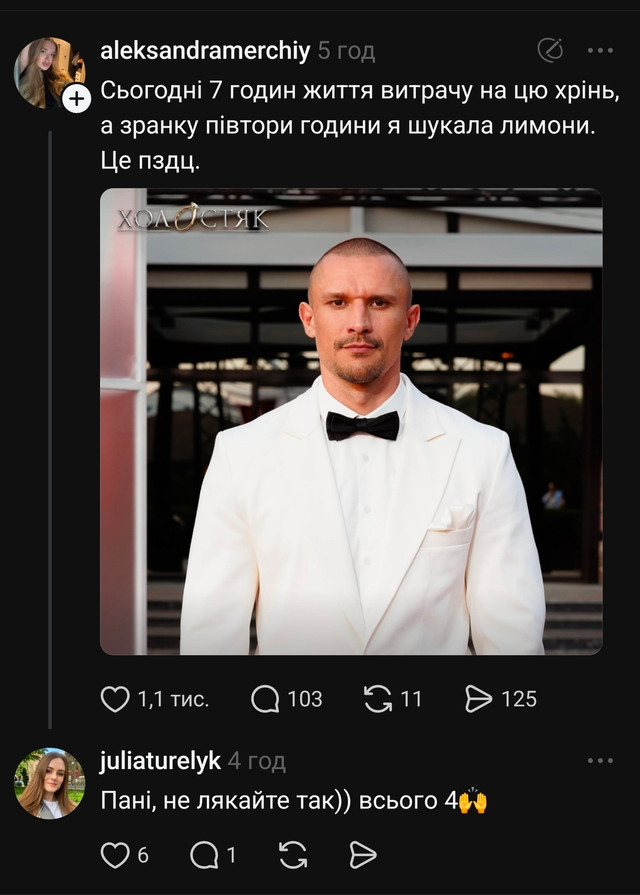Repost juliaturelyk's reply
Viewport: 640px width, 895px height.
pos(292,854)
